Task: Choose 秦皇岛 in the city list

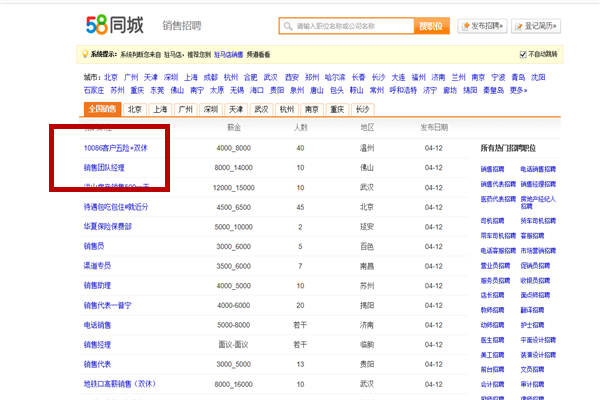Action: click(493, 90)
